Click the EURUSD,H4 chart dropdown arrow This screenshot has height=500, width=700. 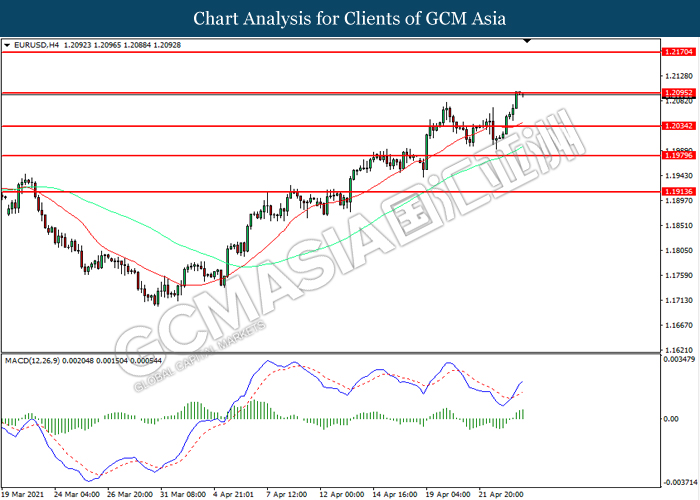click(7, 45)
